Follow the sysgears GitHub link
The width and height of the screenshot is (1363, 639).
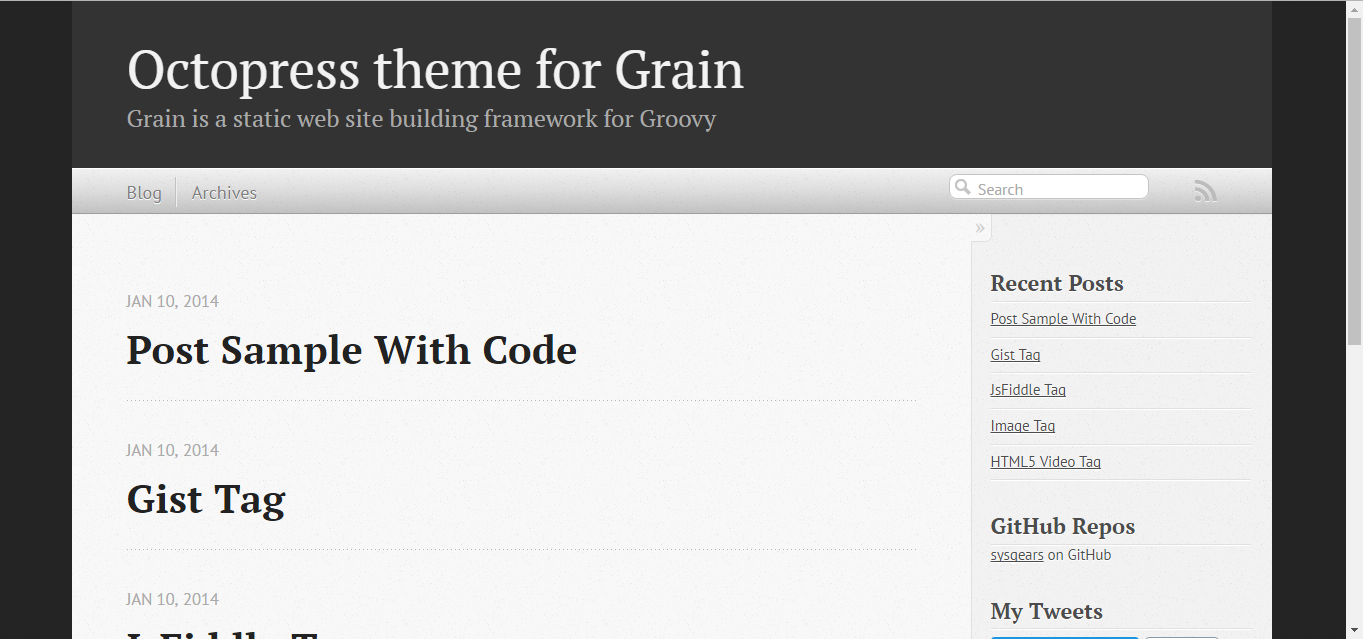point(1016,555)
